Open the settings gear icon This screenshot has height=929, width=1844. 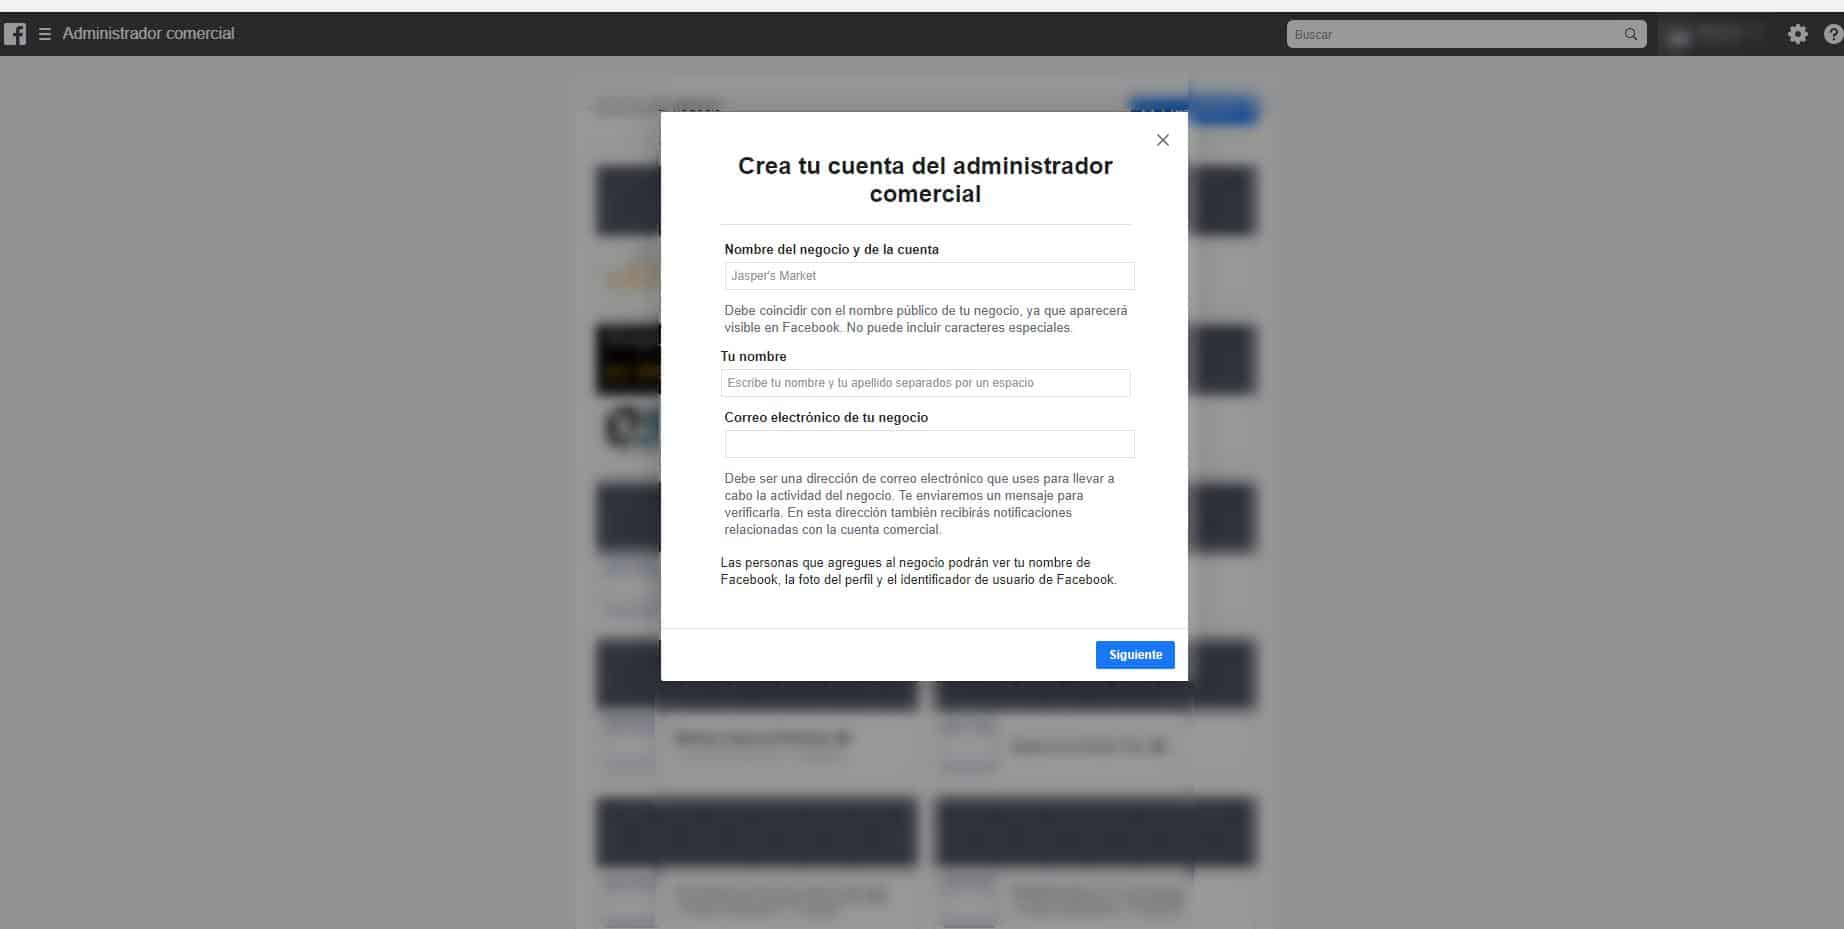(x=1797, y=35)
